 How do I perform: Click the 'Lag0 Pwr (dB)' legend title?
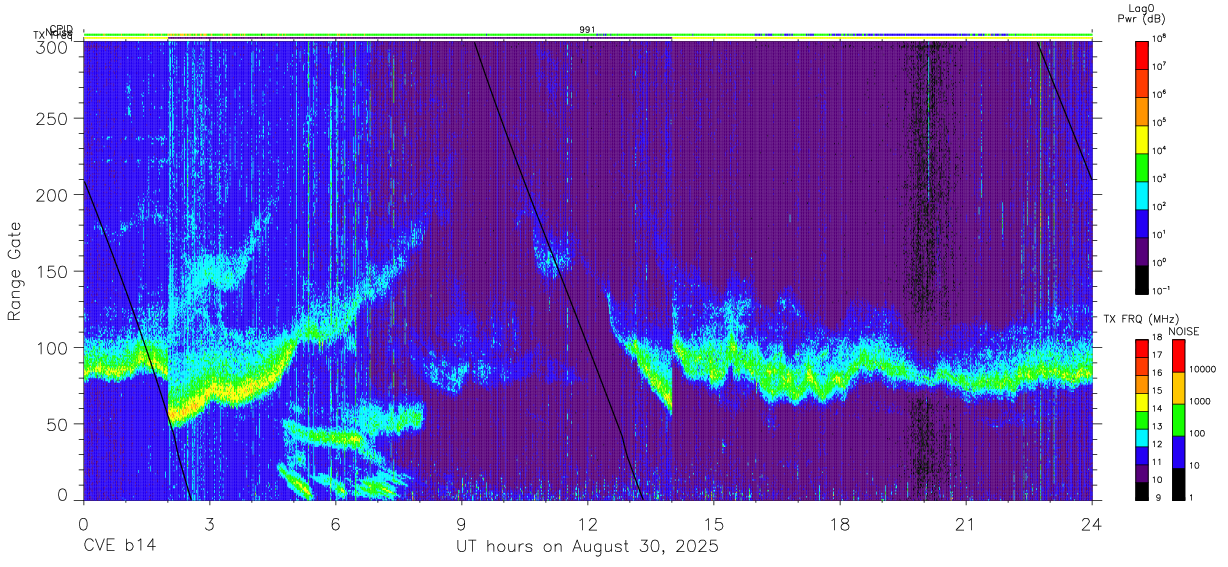1141,13
